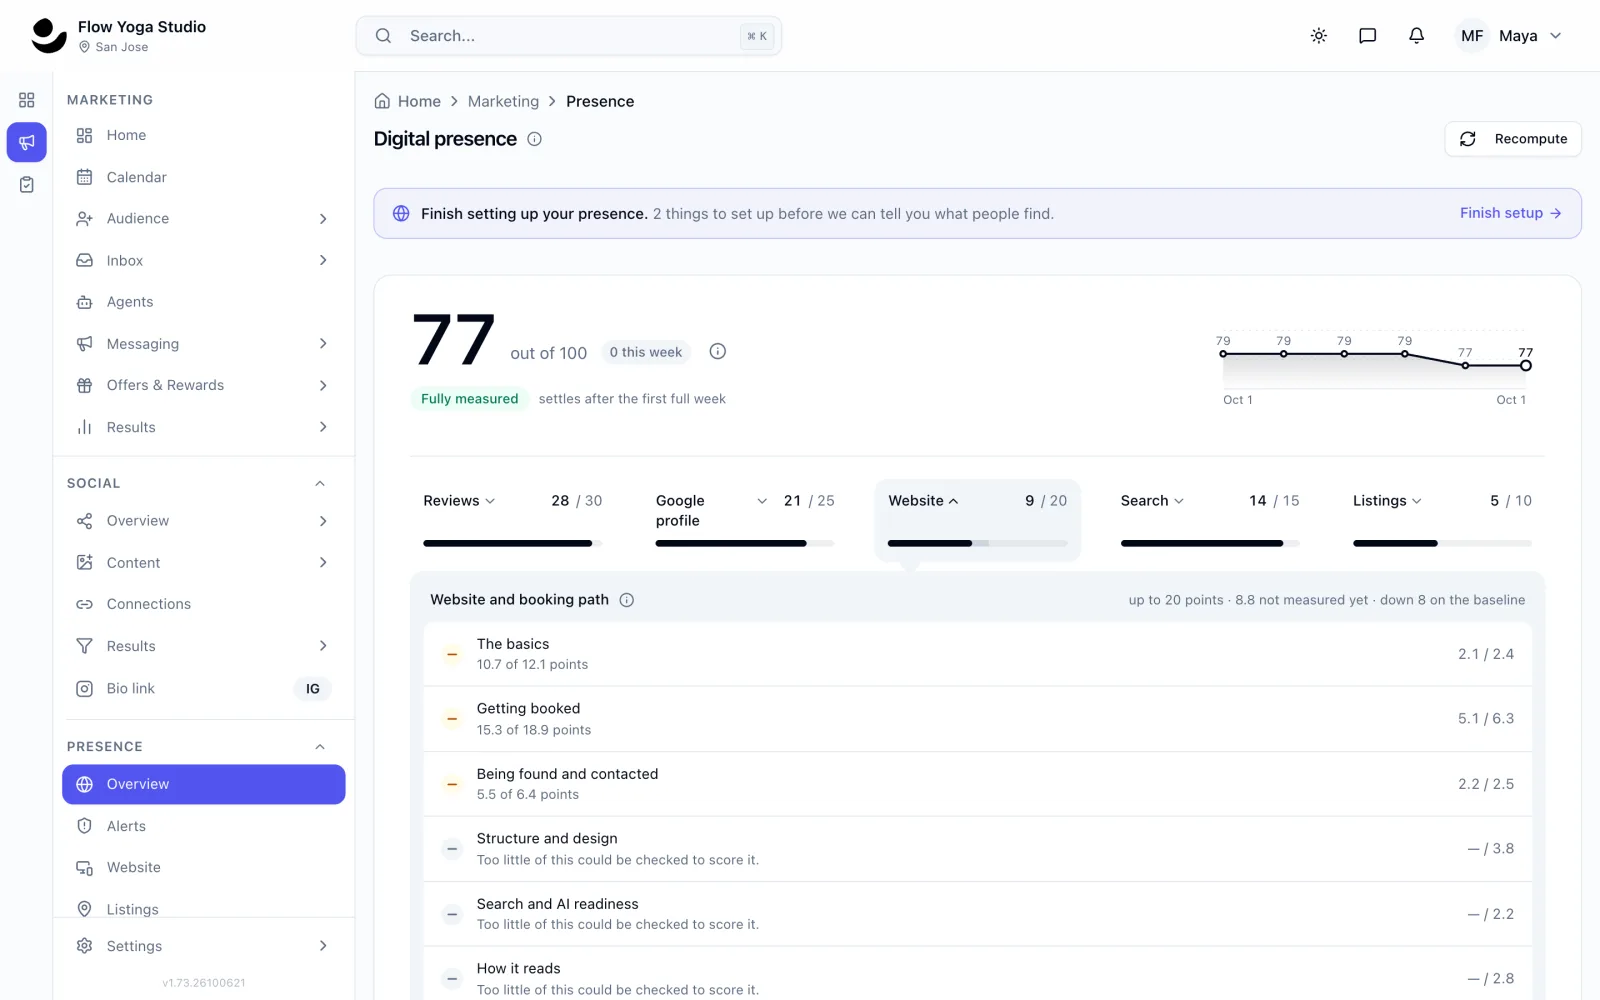
Task: Click the Website score progress bar
Action: coord(977,543)
